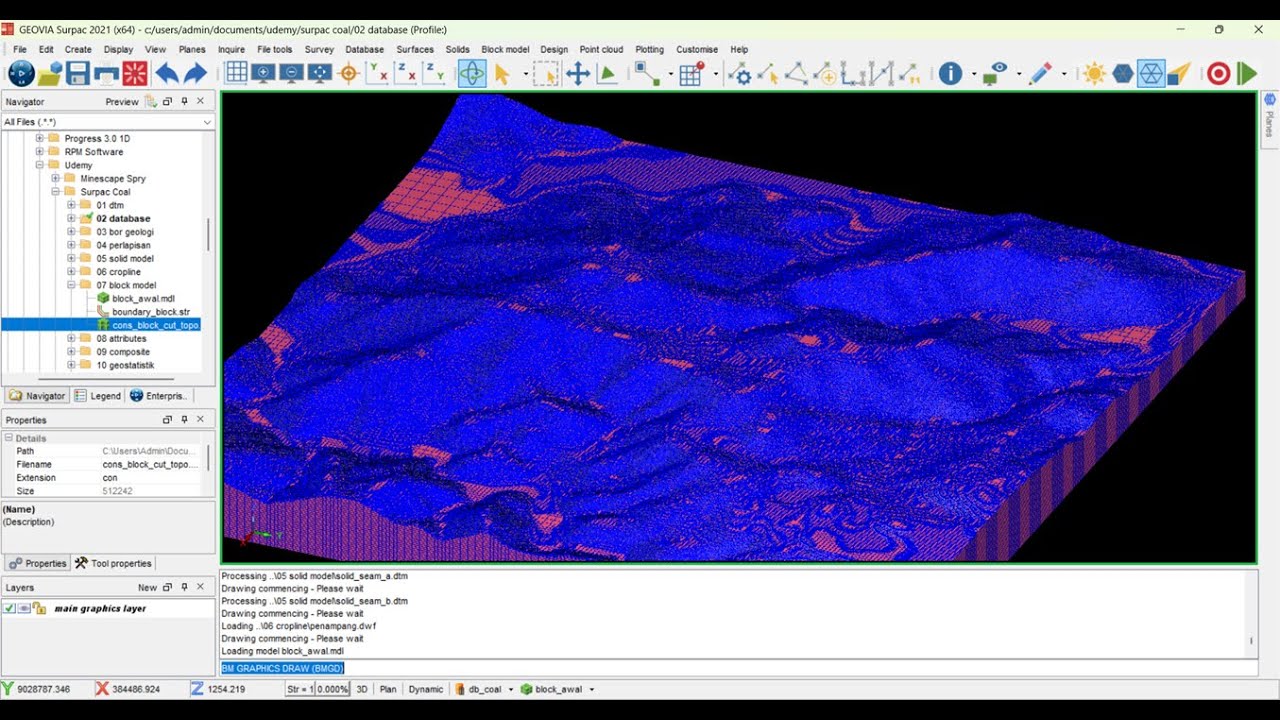The image size is (1280, 720).
Task: Pin the Properties panel
Action: [x=184, y=419]
